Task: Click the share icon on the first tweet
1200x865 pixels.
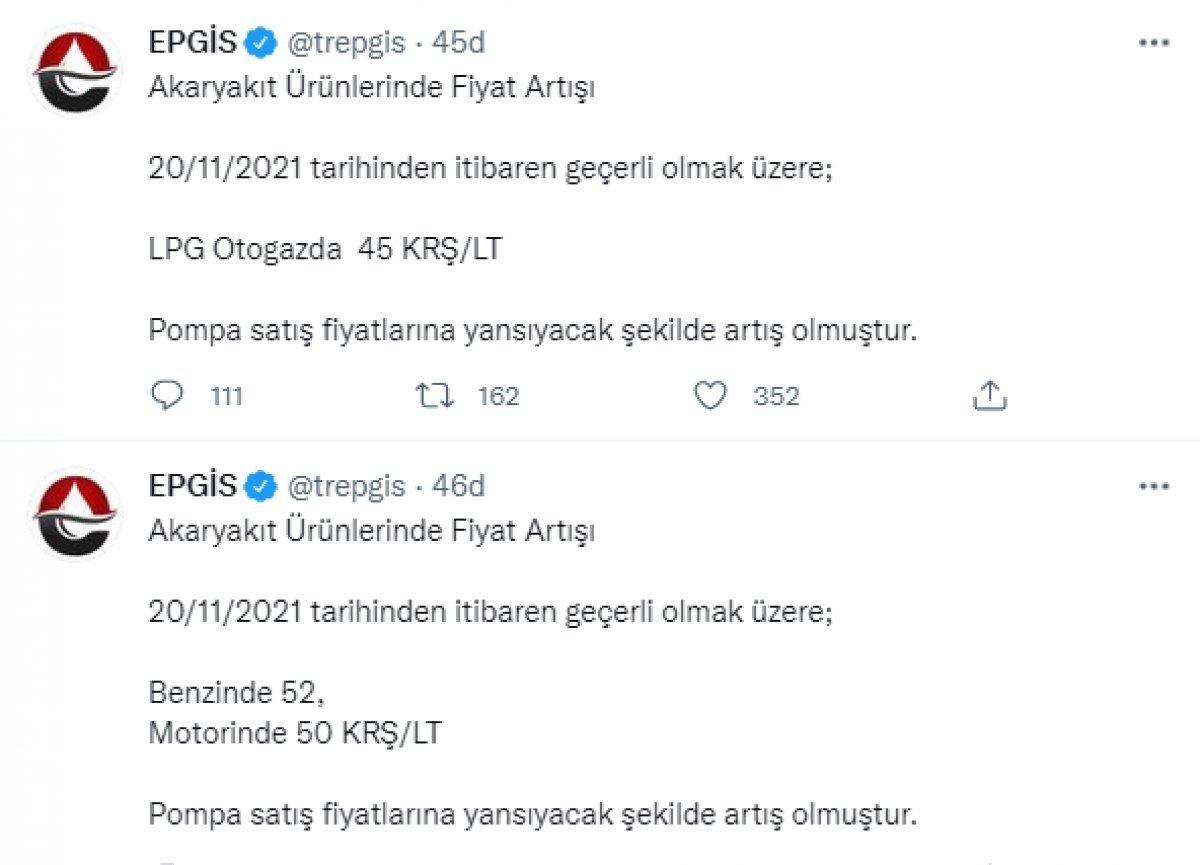Action: pos(991,396)
